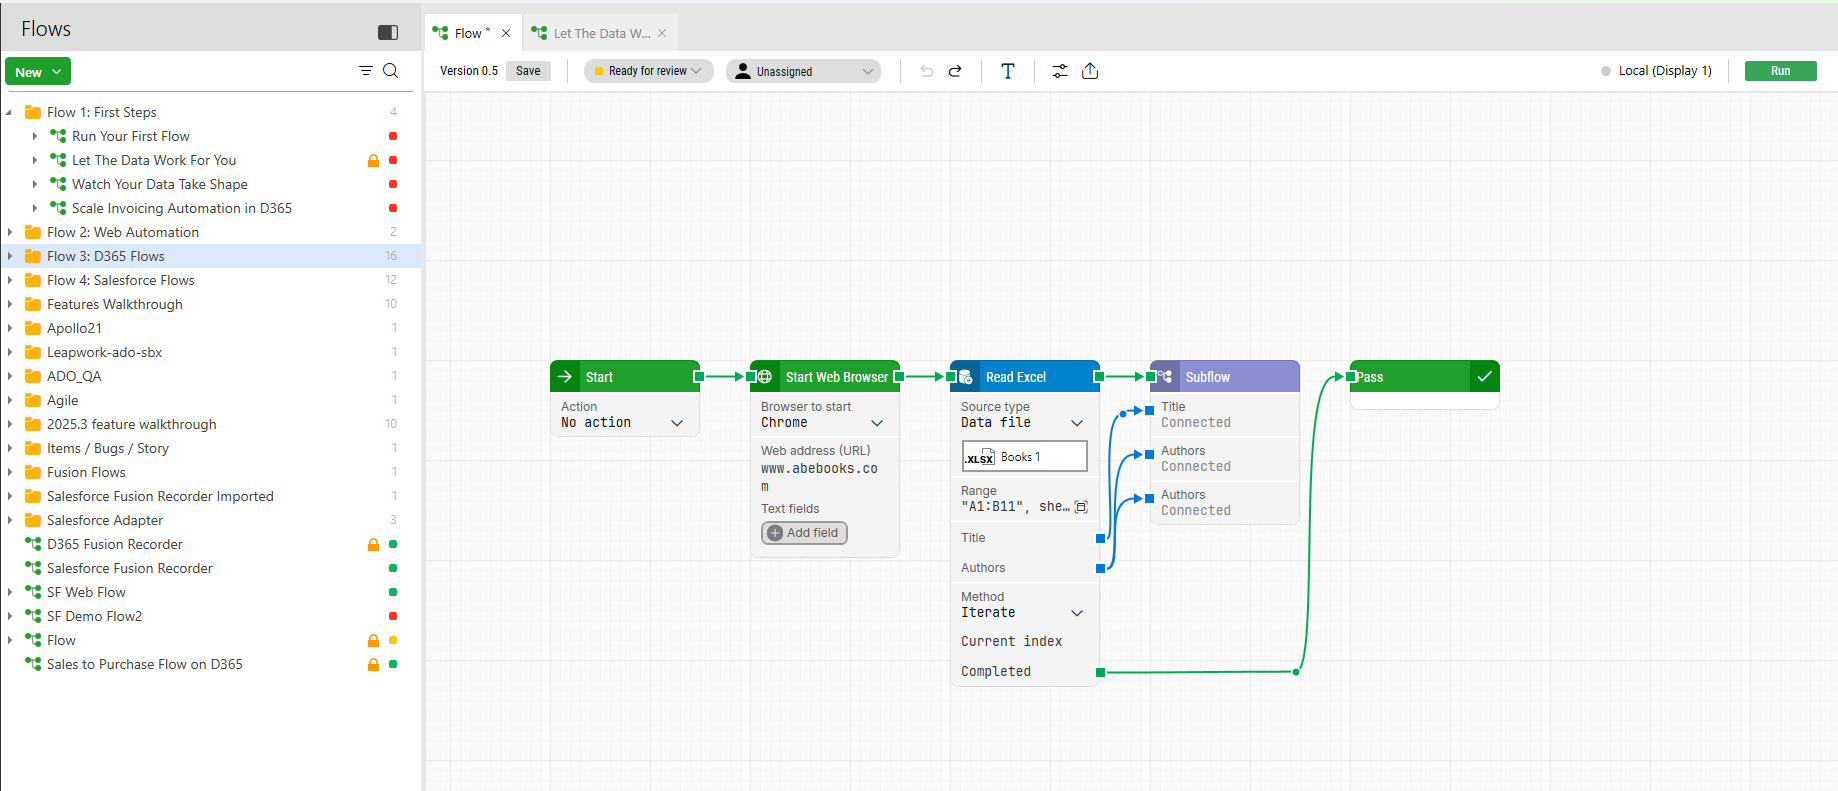This screenshot has width=1838, height=791.
Task: Open search in the Flows panel
Action: (391, 71)
